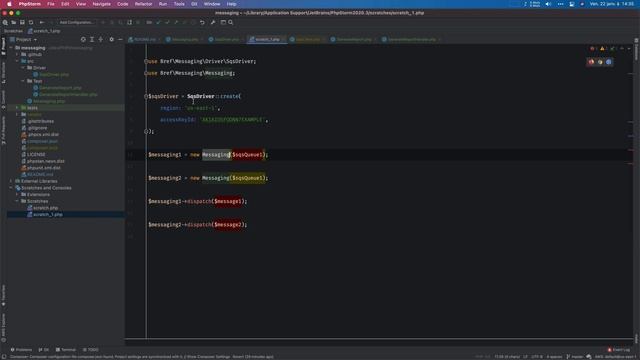640x360 pixels.
Task: Collapse the Scratches and Consoles node
Action: pyautogui.click(x=11, y=188)
